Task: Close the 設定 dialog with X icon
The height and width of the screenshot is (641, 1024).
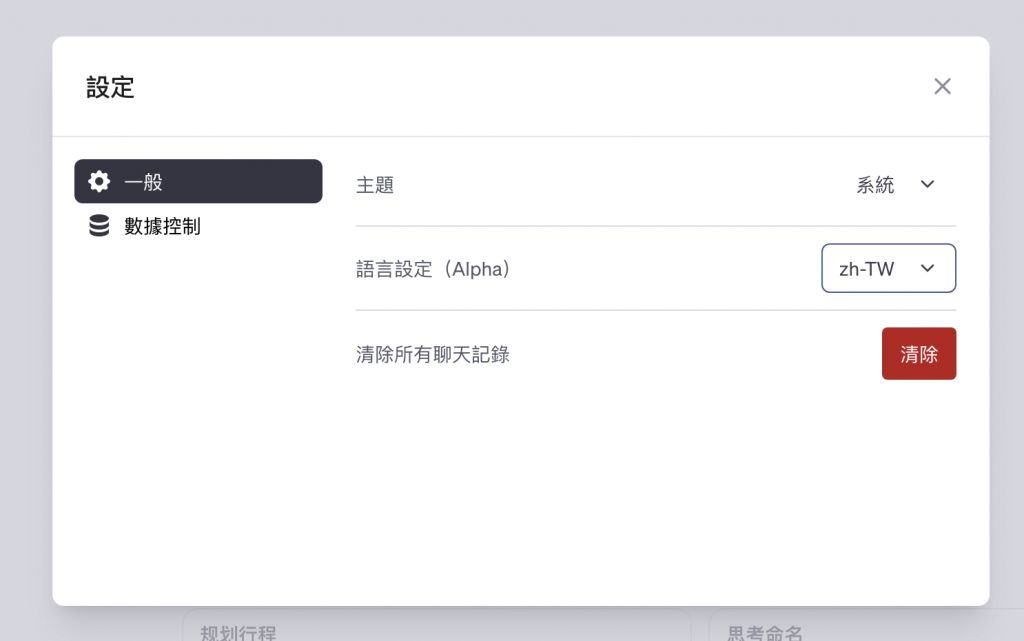Action: pyautogui.click(x=942, y=87)
